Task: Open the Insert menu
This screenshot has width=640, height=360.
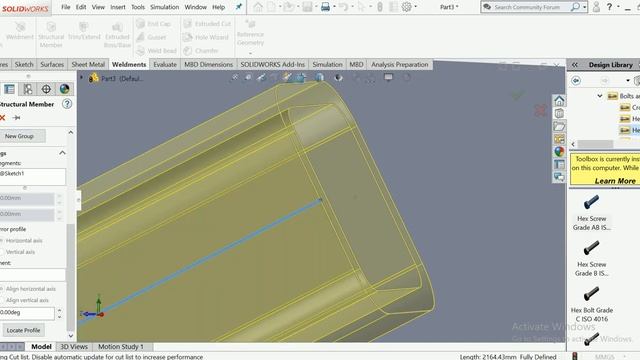Action: 118,7
